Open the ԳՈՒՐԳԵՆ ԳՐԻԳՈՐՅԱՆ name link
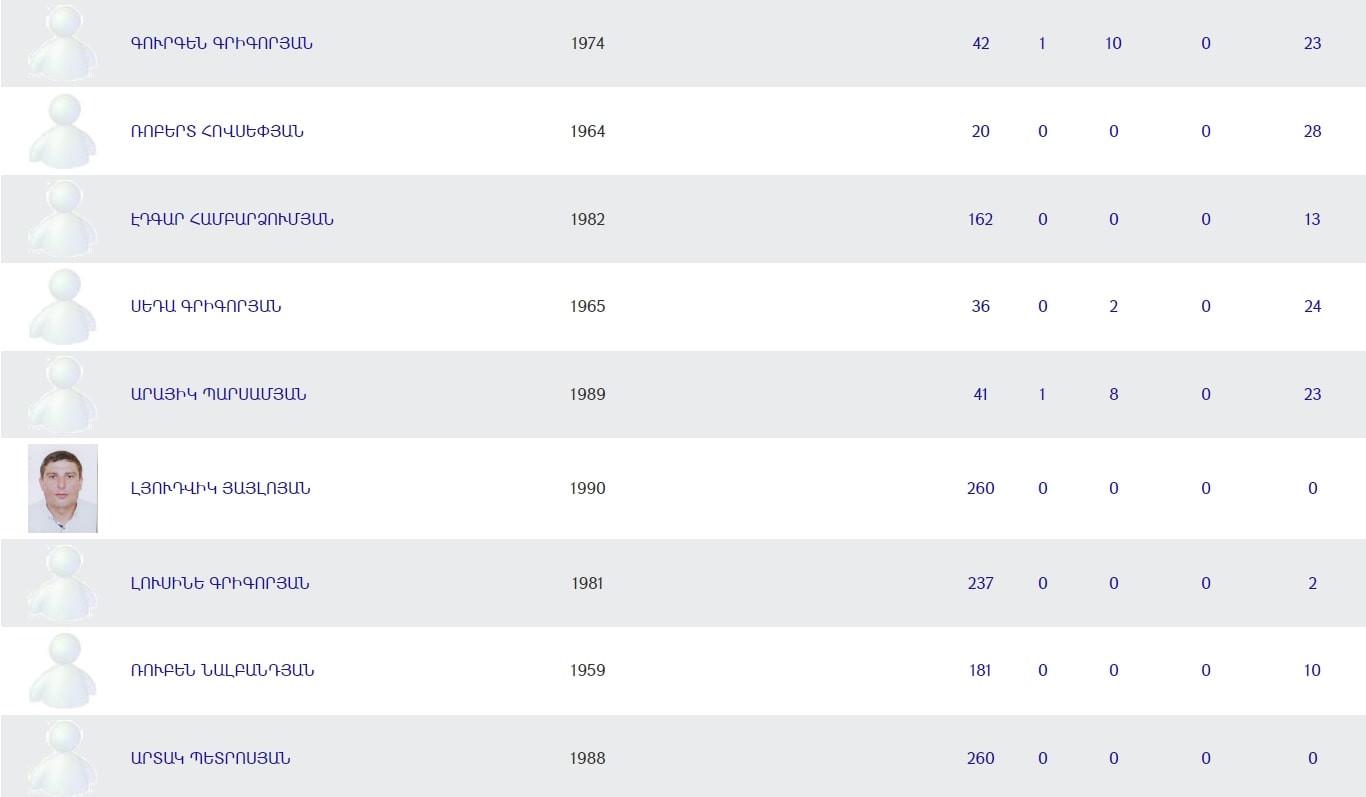1366x797 pixels. coord(221,43)
